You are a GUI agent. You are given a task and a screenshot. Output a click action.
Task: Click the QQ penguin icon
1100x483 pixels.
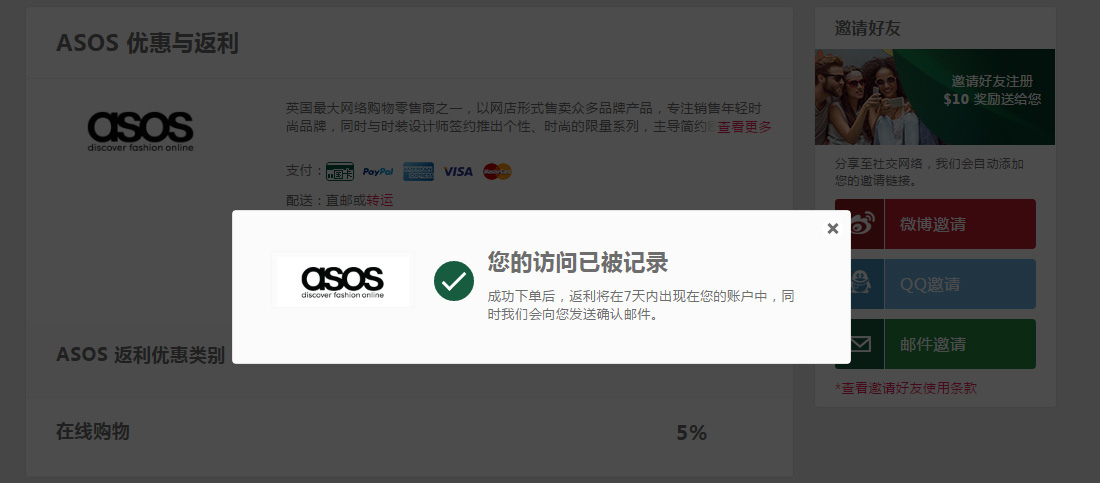860,284
